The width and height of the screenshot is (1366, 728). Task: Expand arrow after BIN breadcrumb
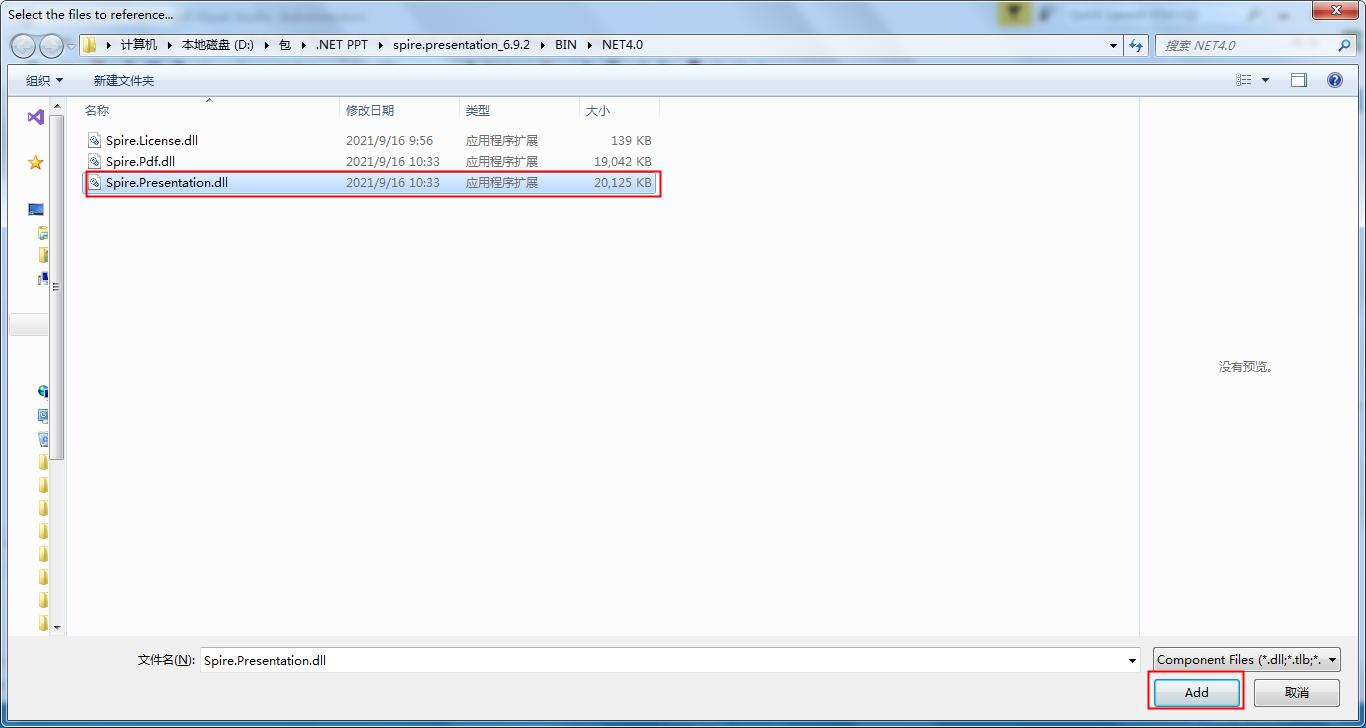click(x=589, y=45)
